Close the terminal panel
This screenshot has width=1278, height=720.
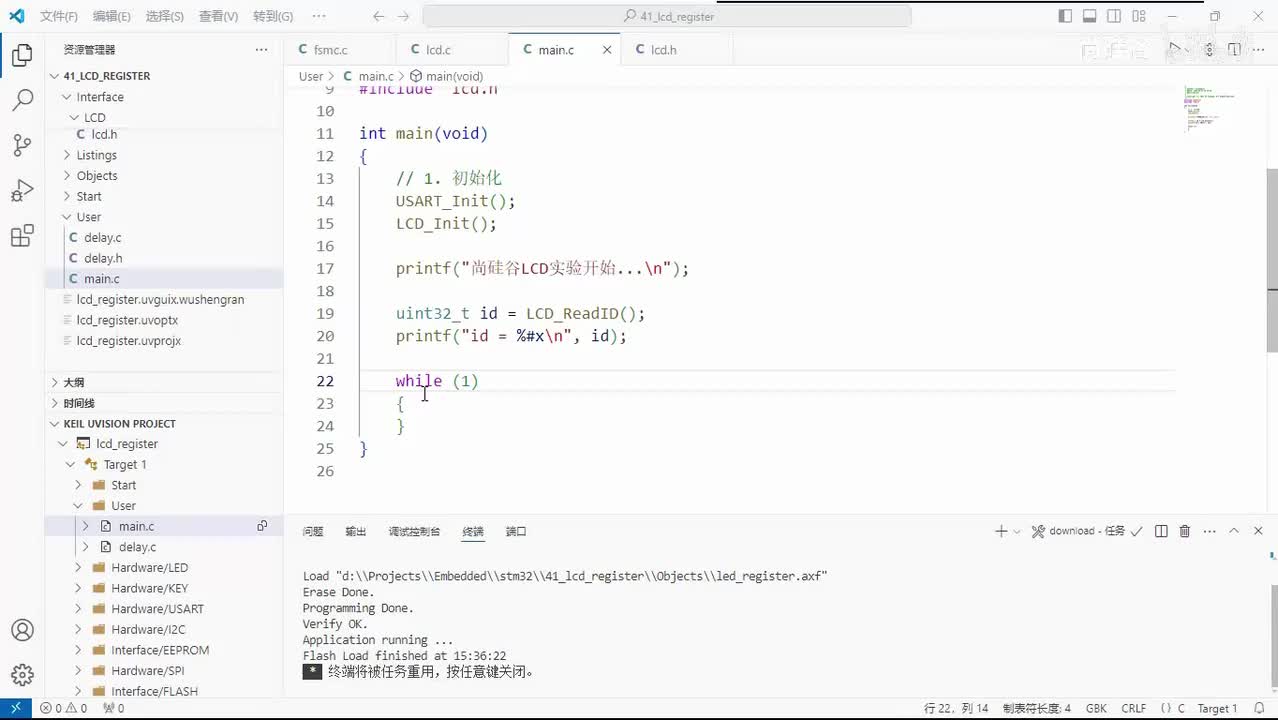pos(1258,531)
